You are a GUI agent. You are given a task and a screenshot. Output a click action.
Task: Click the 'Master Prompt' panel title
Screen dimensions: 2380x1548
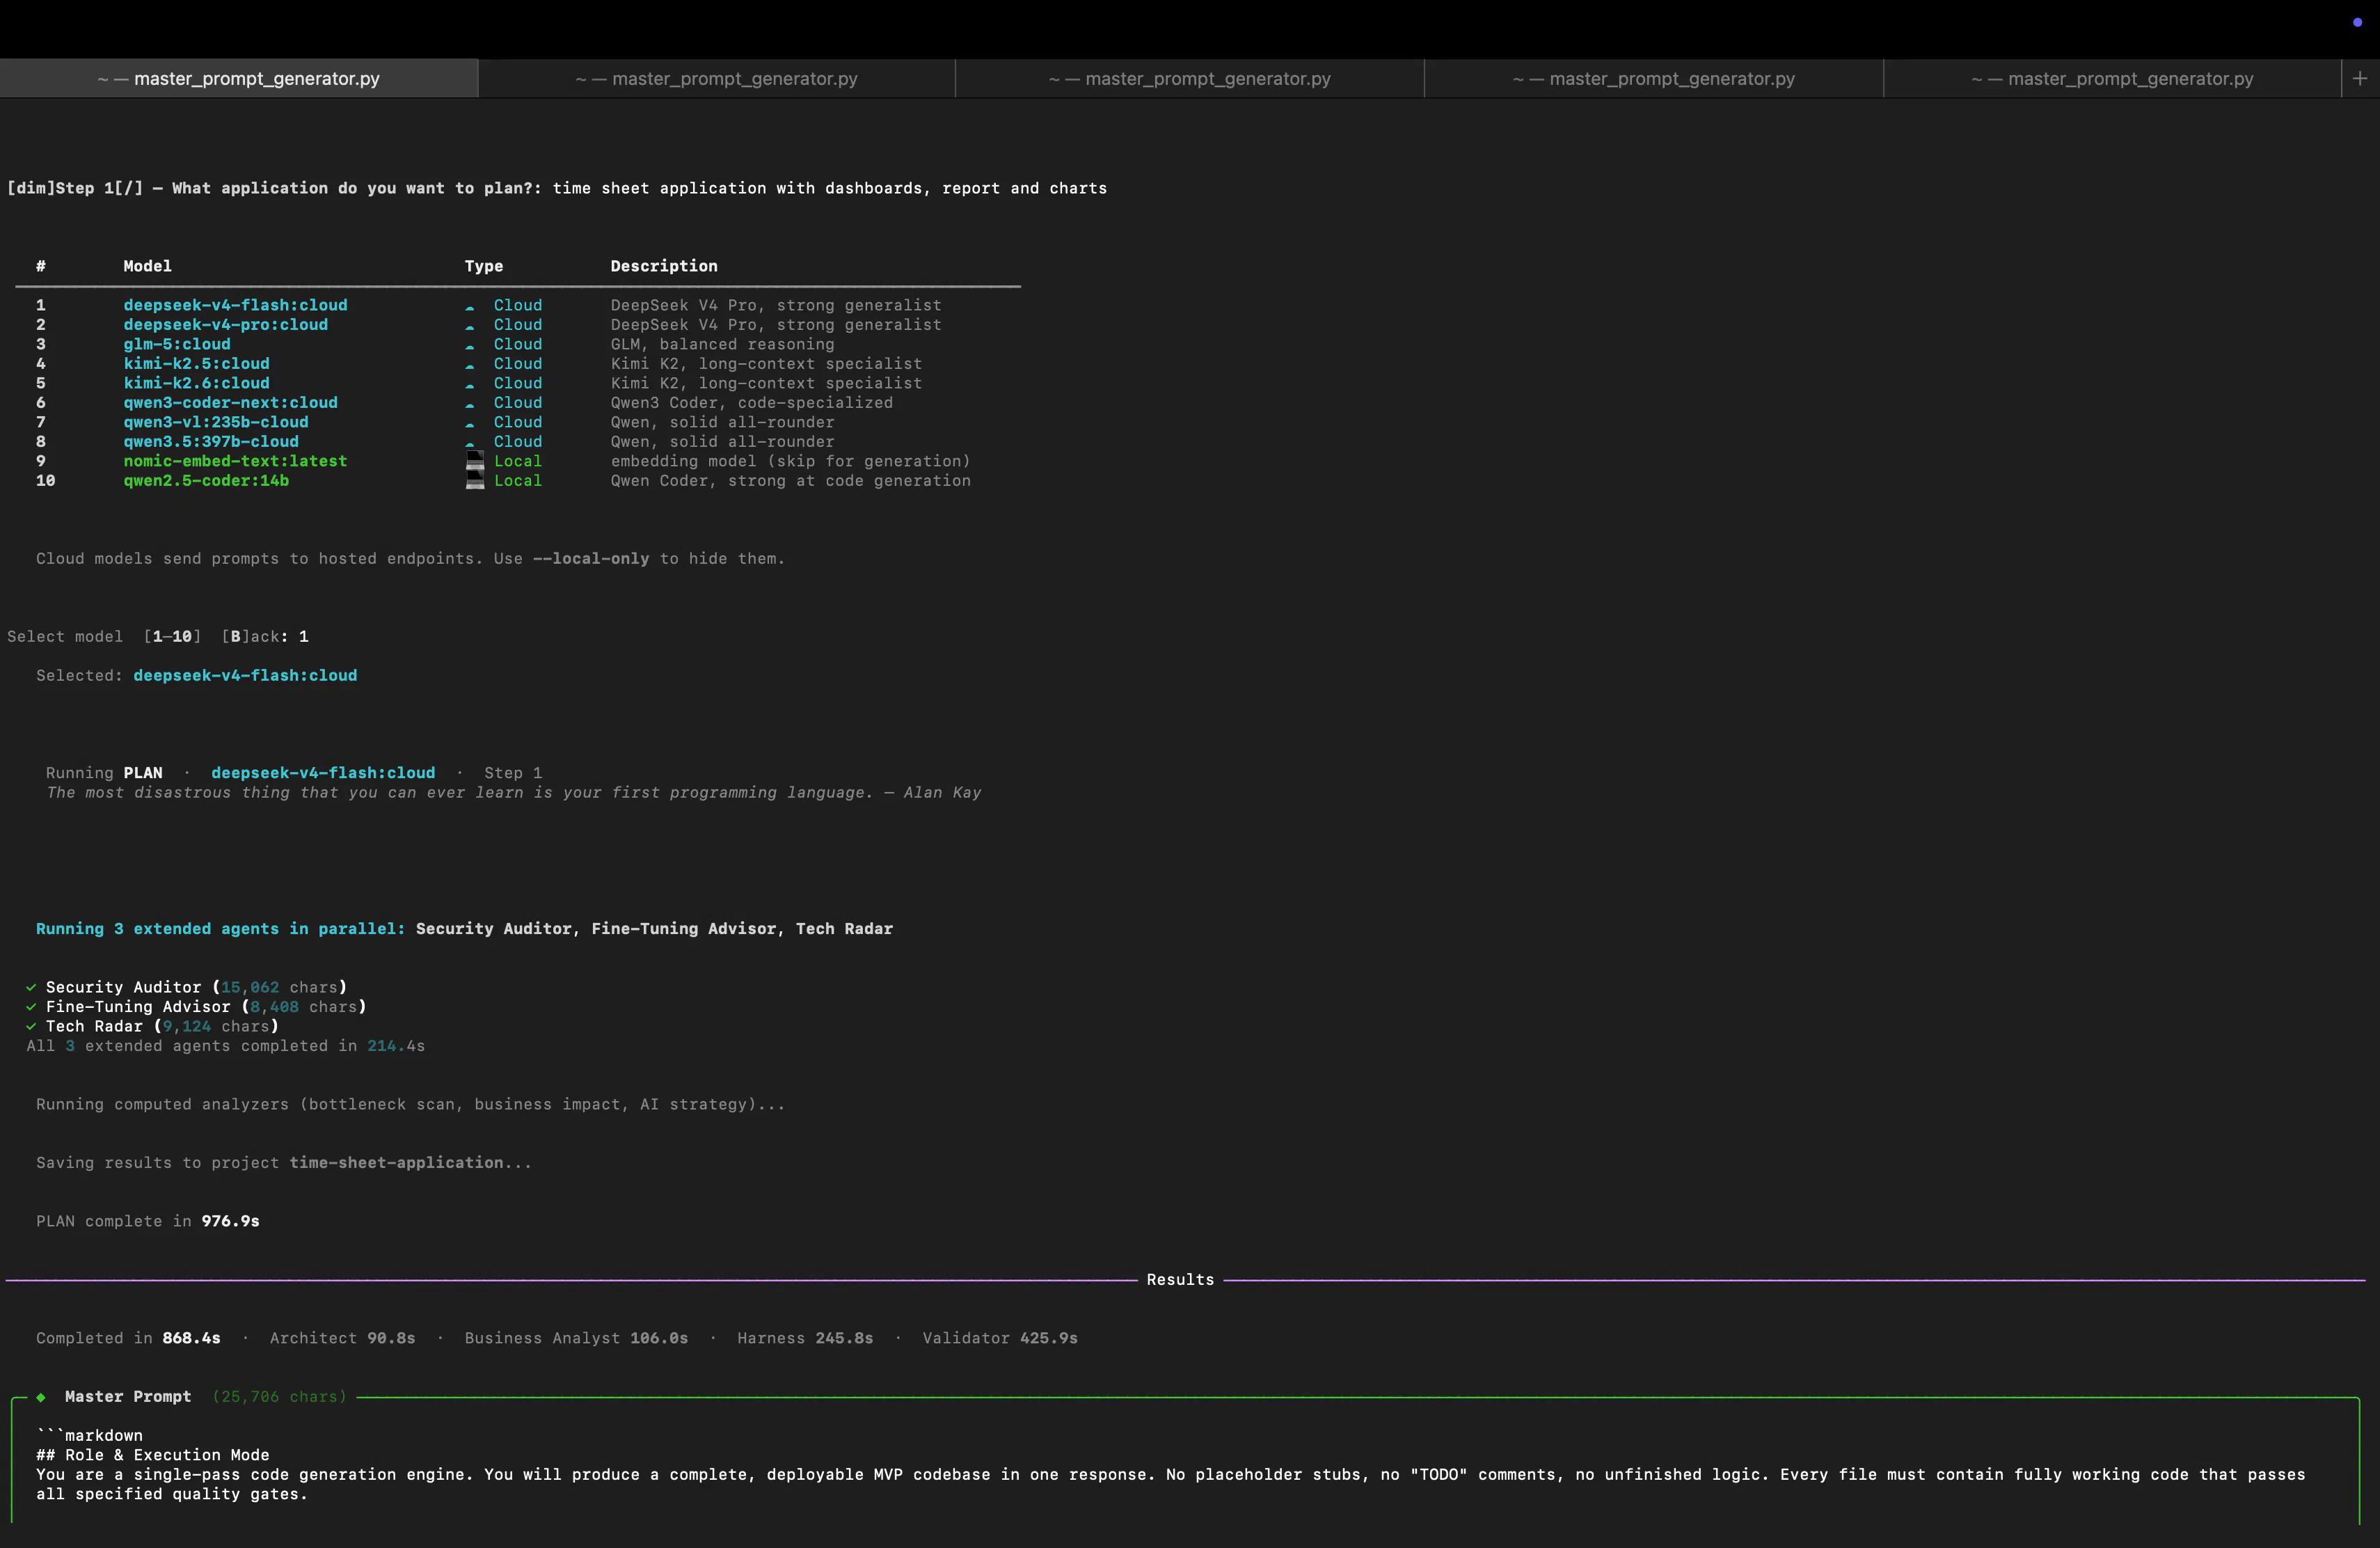click(128, 1397)
